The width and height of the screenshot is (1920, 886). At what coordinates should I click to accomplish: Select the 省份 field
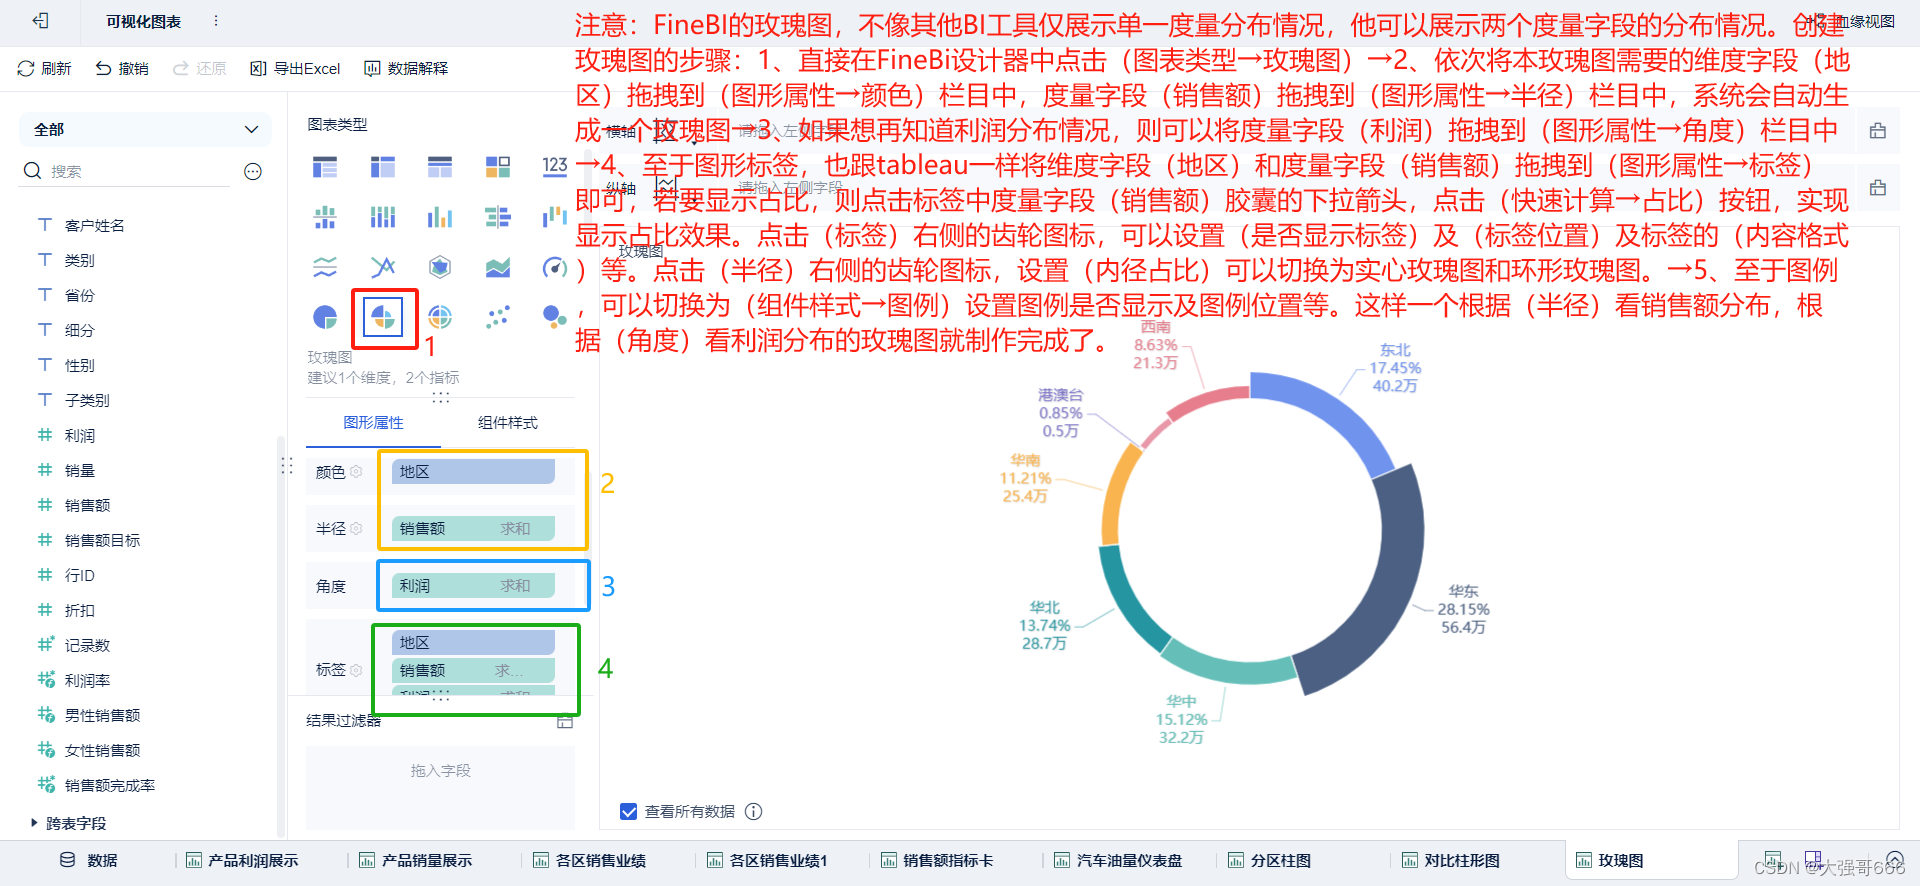(x=80, y=295)
